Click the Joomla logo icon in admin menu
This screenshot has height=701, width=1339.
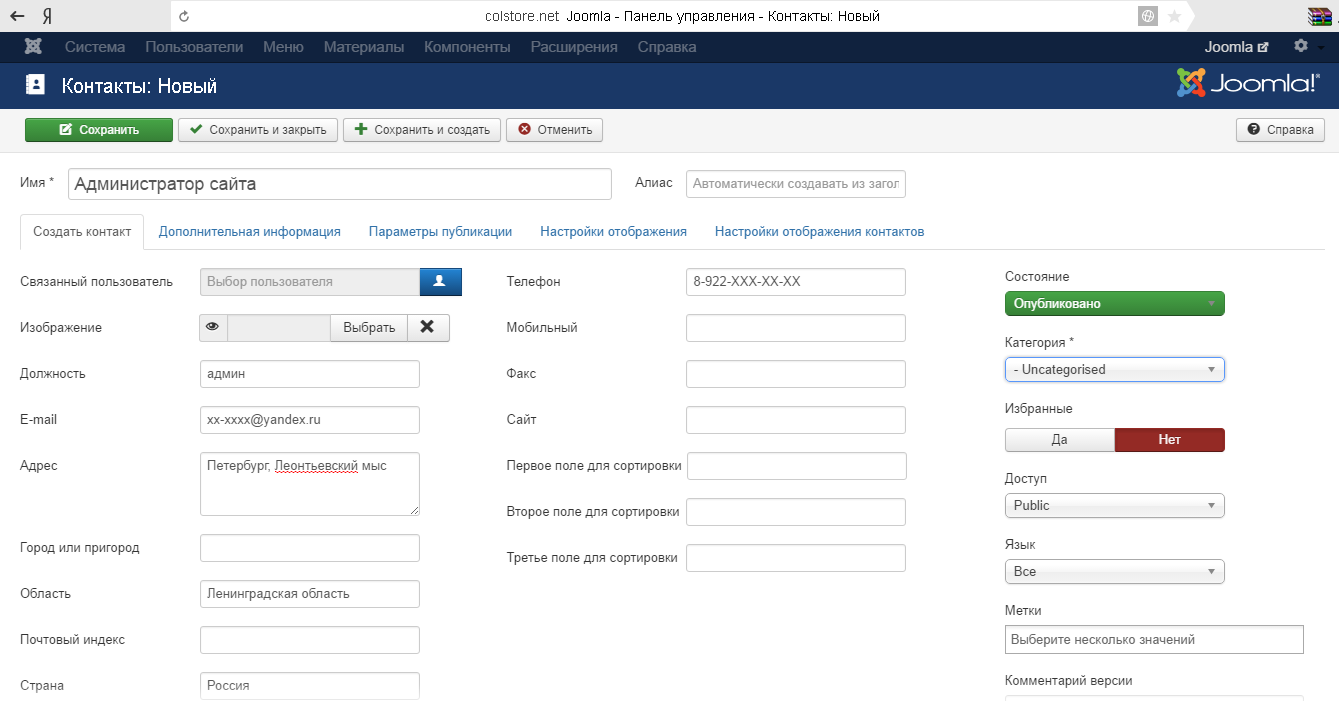(33, 47)
